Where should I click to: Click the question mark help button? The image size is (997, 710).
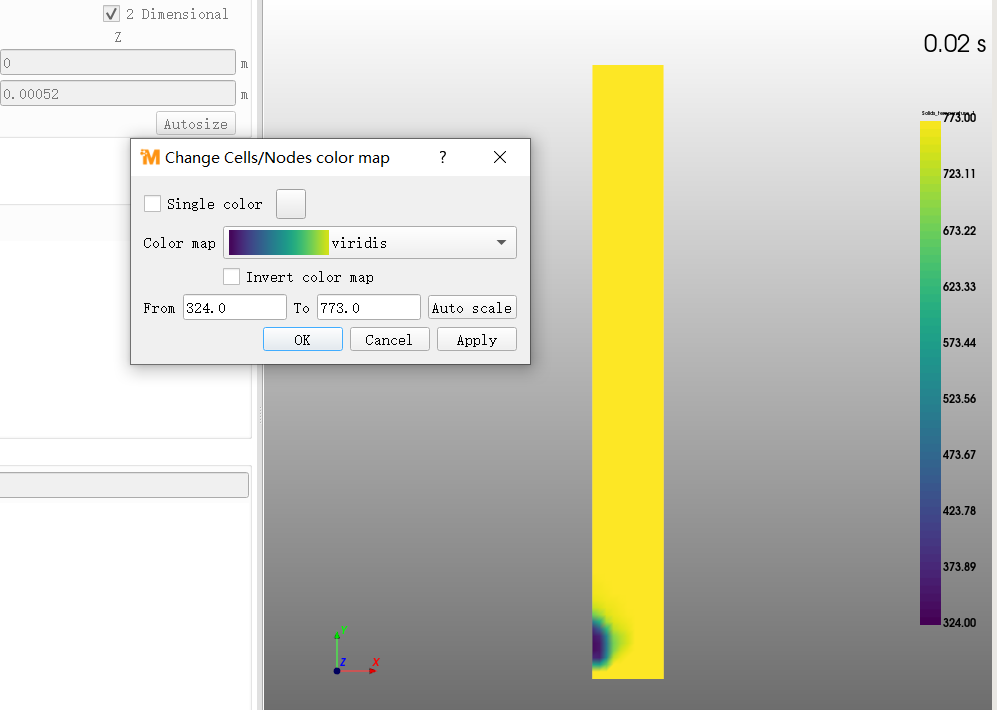click(x=443, y=157)
